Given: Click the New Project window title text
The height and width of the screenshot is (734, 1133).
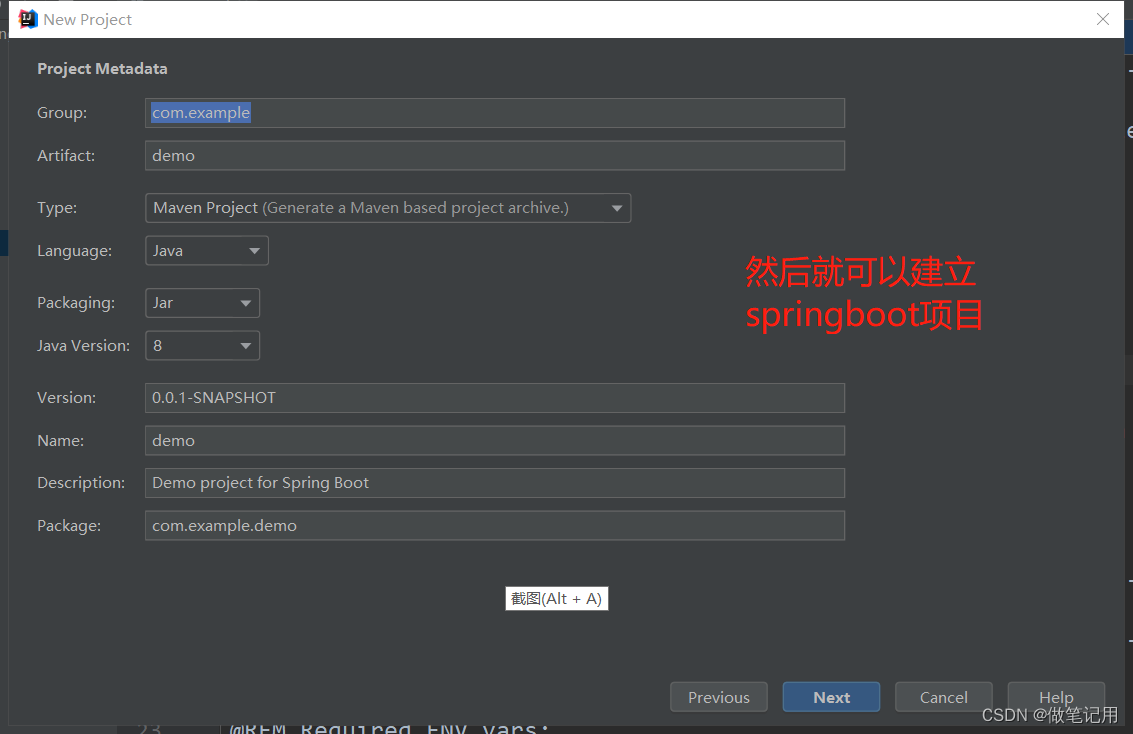Looking at the screenshot, I should point(87,20).
